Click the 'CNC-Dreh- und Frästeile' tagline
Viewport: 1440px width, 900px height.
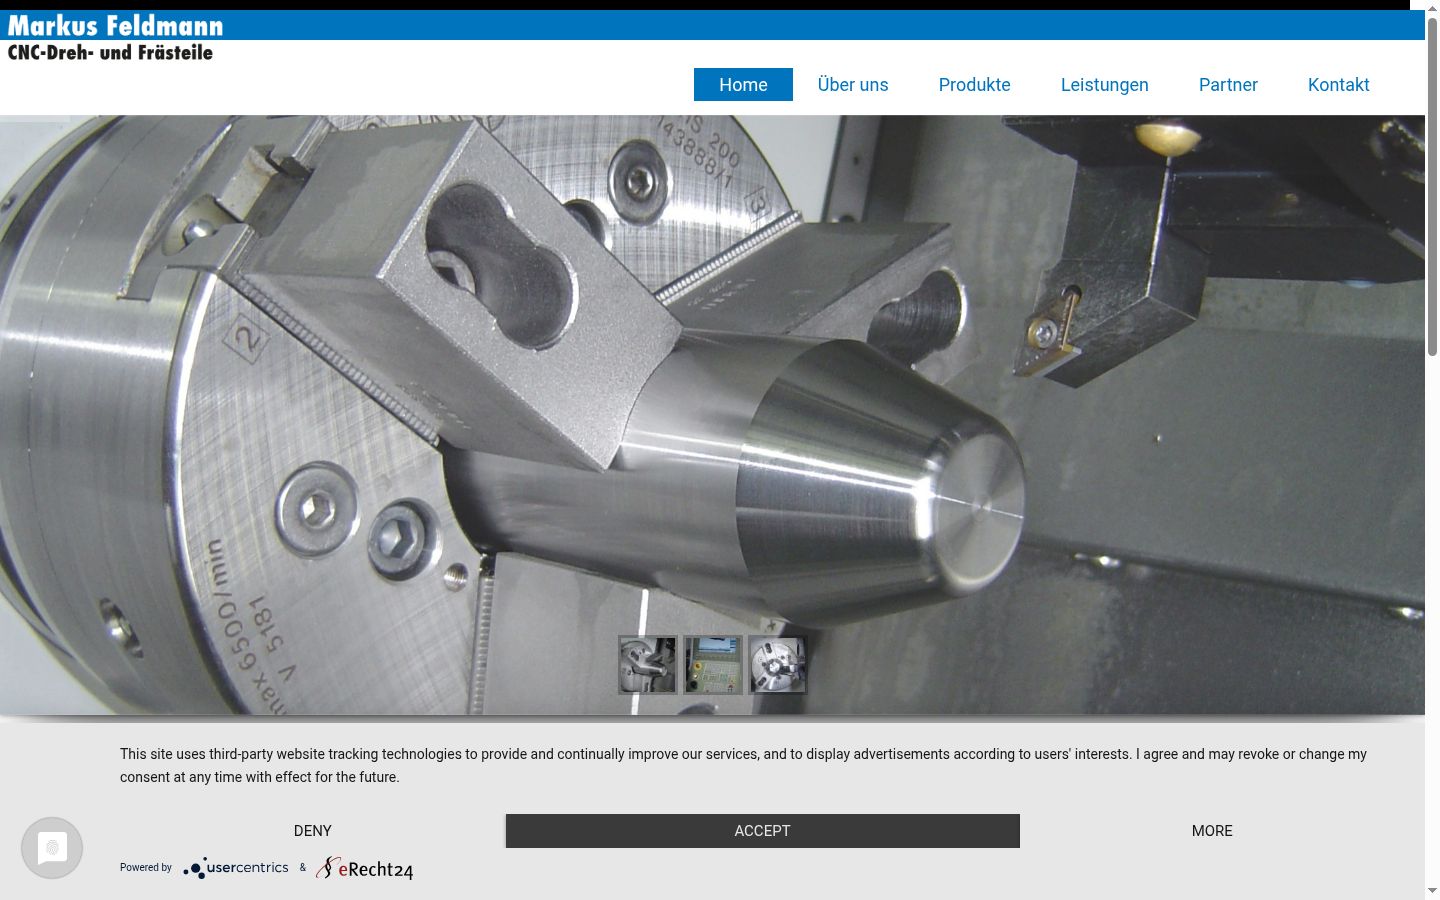tap(110, 53)
